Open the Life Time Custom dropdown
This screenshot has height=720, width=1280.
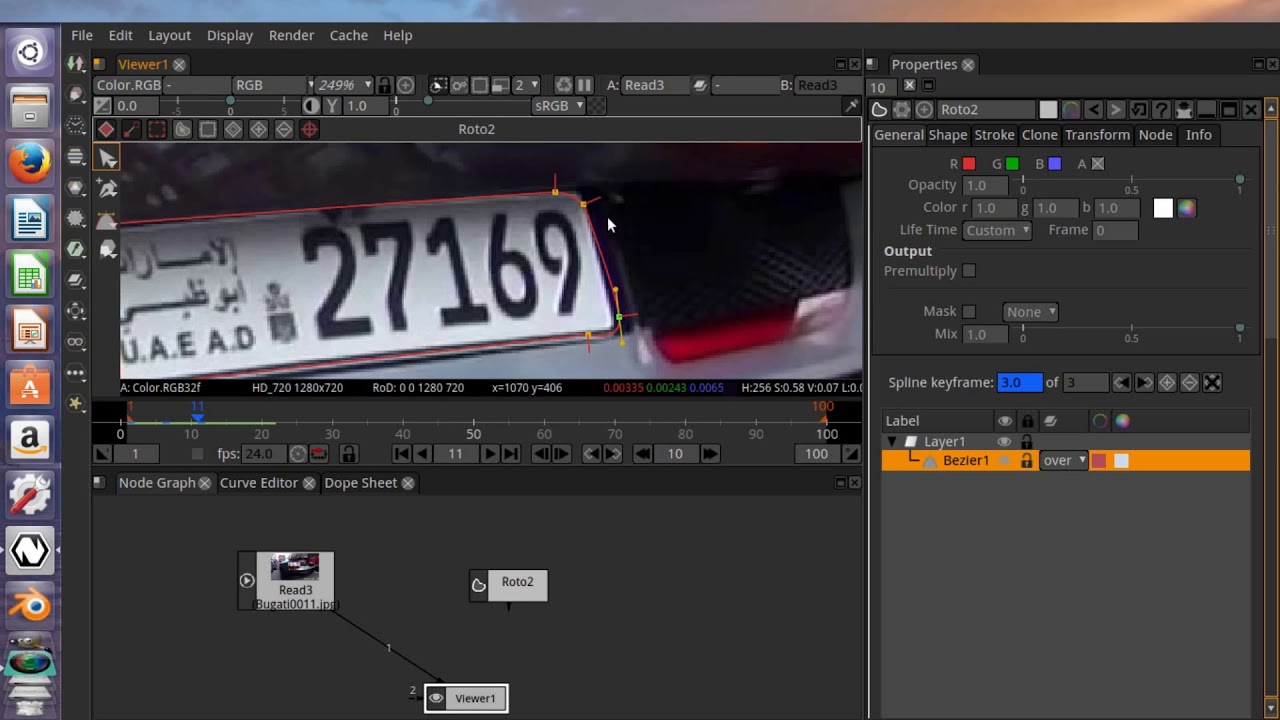997,230
